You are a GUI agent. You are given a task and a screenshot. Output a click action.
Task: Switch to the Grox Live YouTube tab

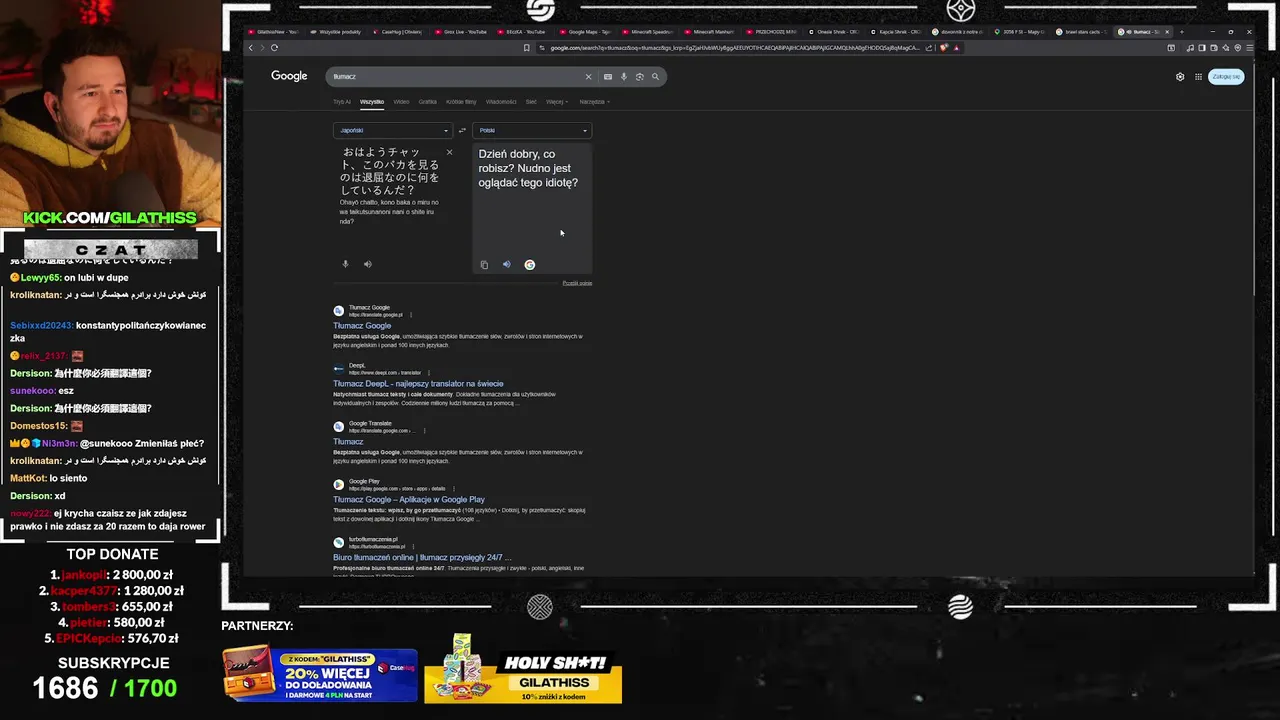(460, 32)
